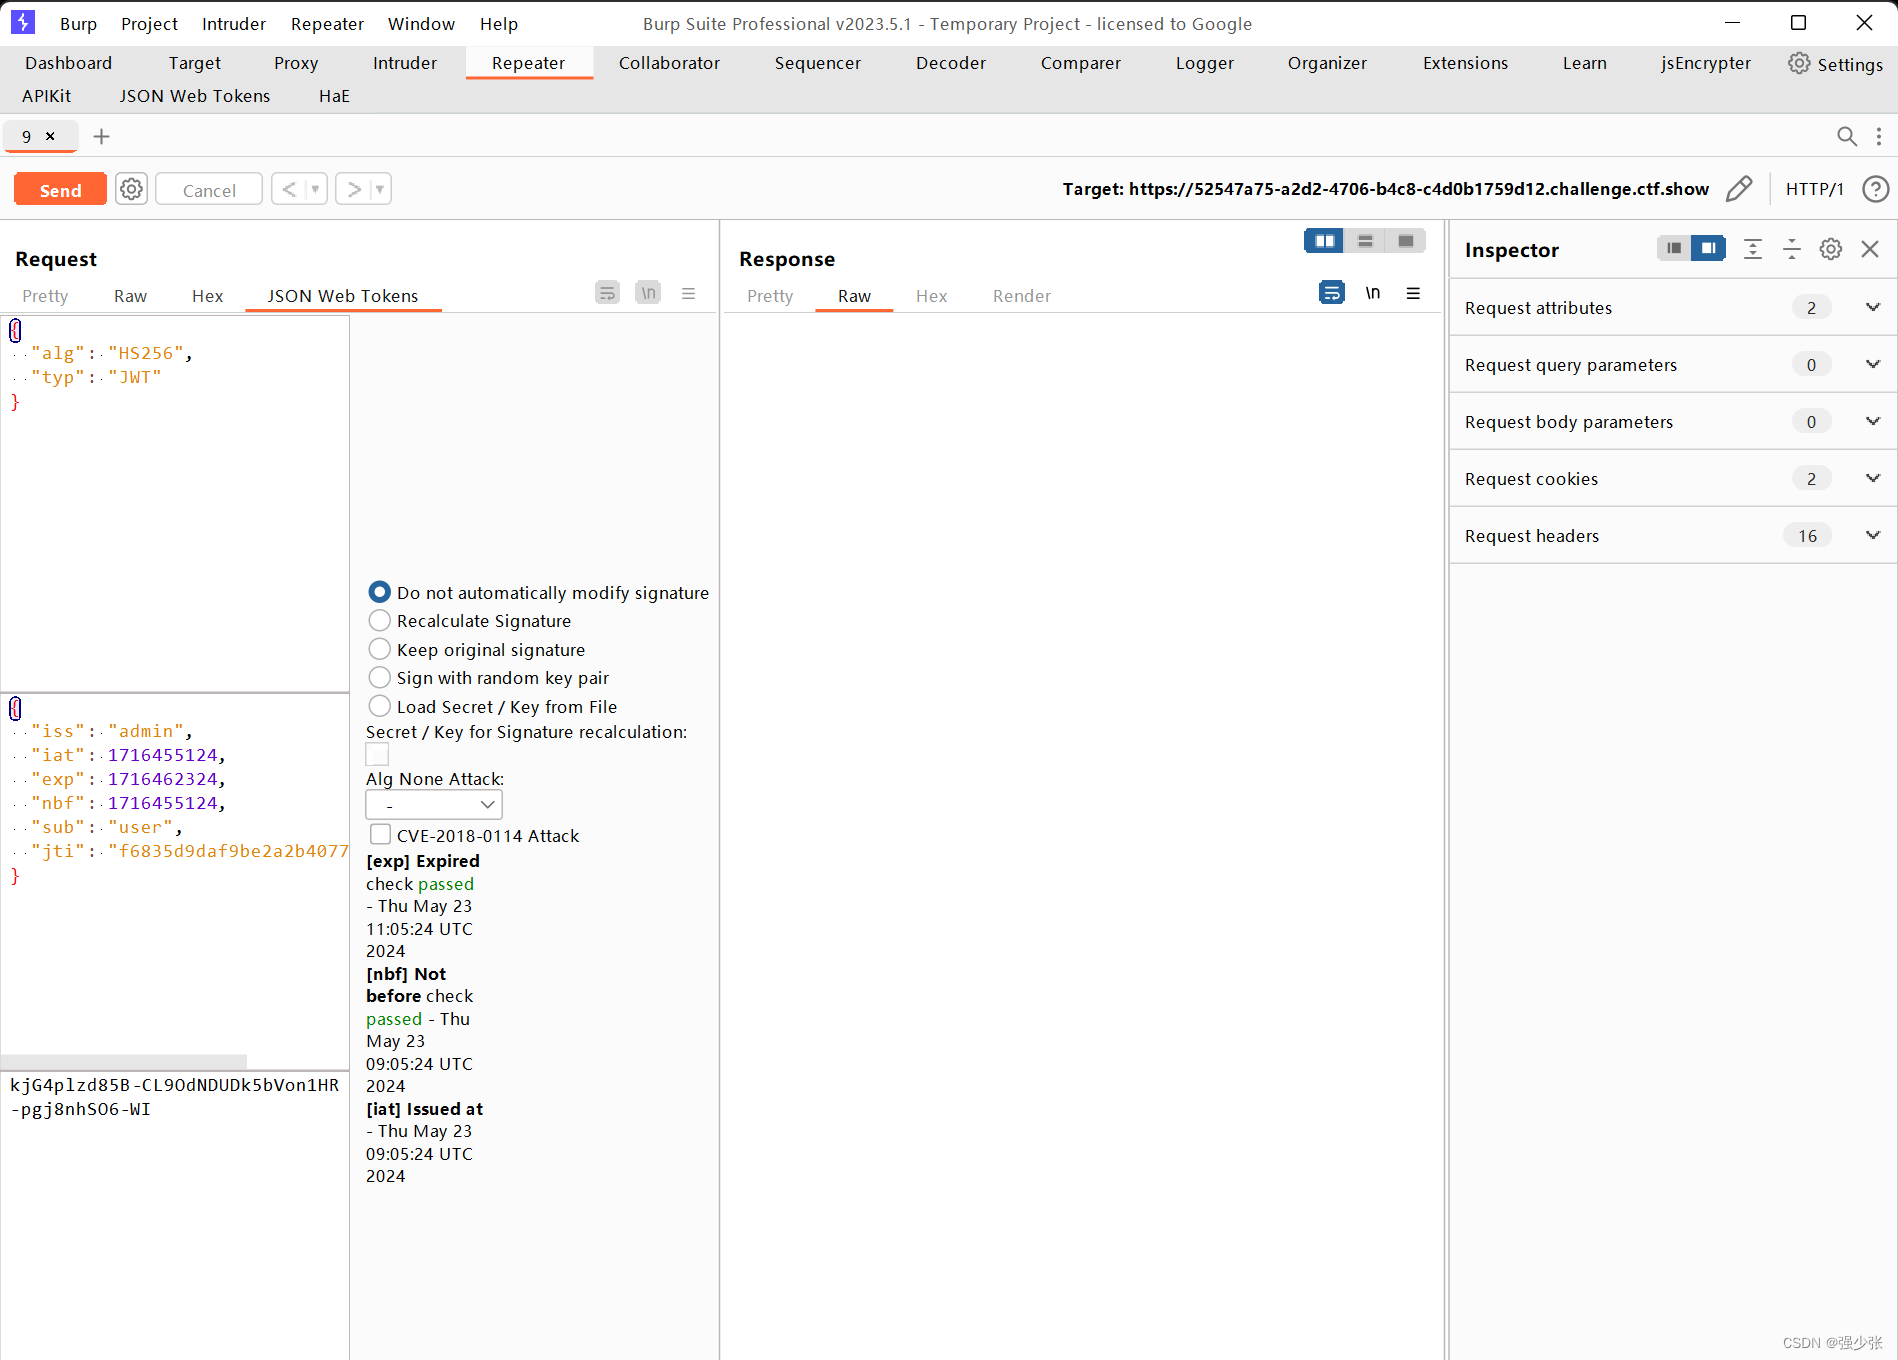Select Sign with random key pair
This screenshot has width=1898, height=1360.
tap(379, 678)
